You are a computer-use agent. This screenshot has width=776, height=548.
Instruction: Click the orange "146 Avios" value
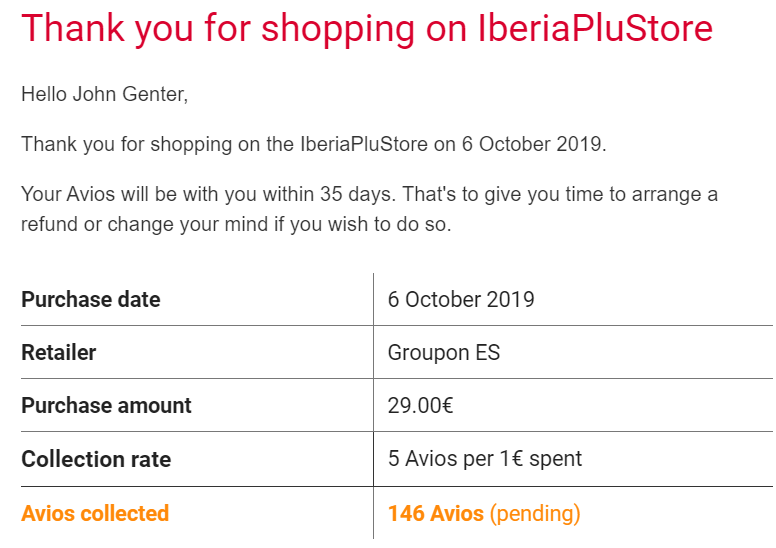coord(435,513)
